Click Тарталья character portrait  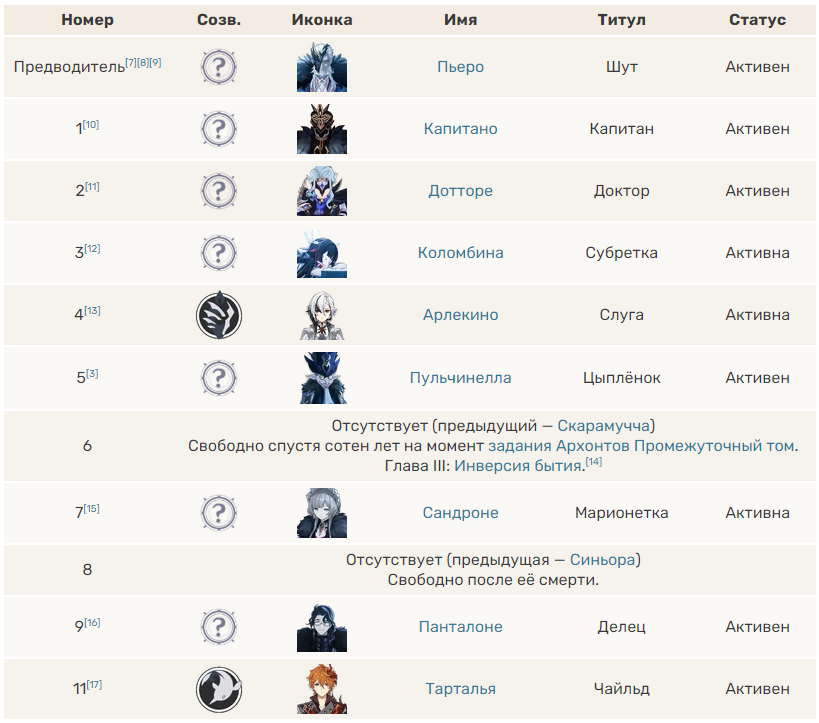[x=322, y=689]
